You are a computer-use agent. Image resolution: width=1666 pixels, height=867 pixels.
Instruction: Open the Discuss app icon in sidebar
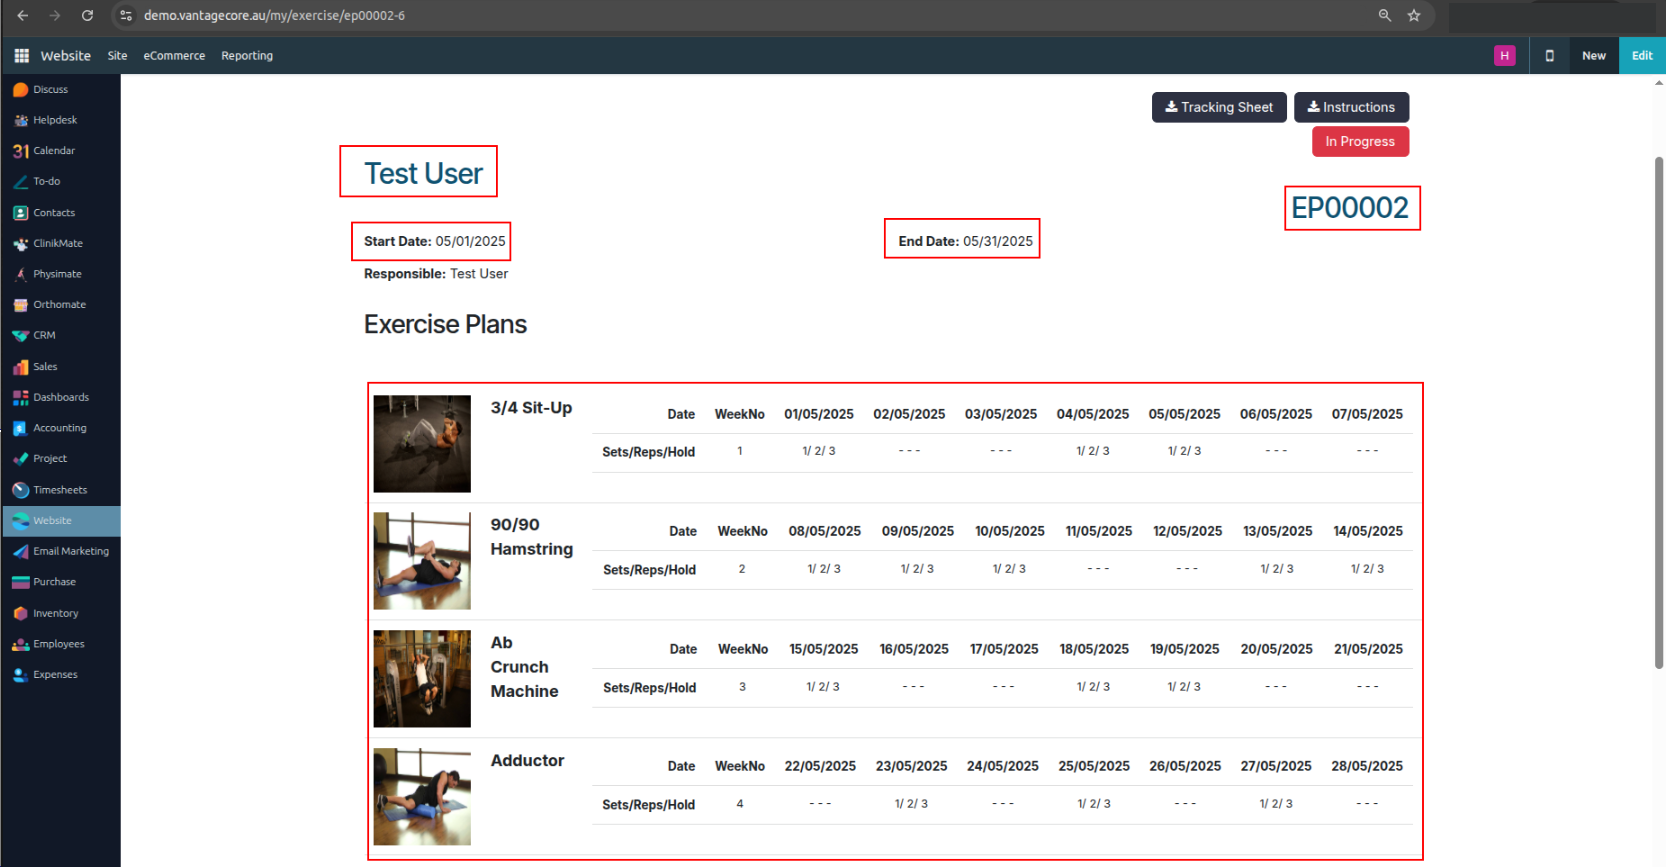click(20, 90)
